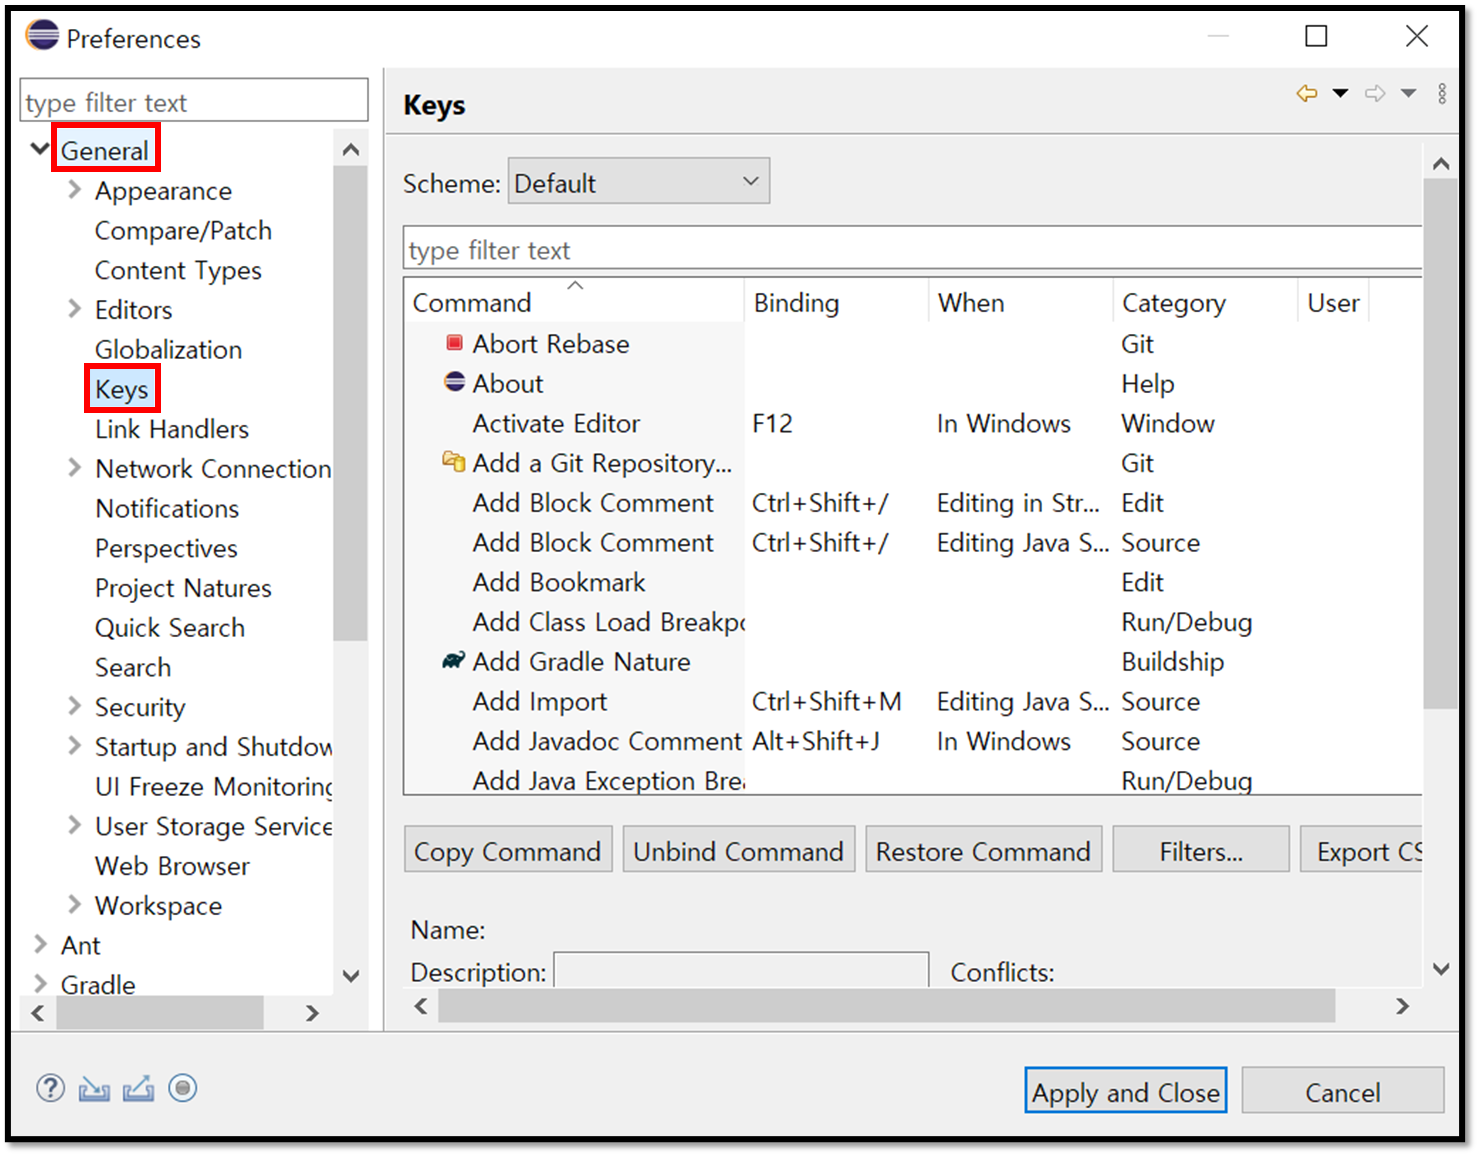Click the horizontal scrollbar of Keys panel
The height and width of the screenshot is (1155, 1478).
tap(886, 1006)
